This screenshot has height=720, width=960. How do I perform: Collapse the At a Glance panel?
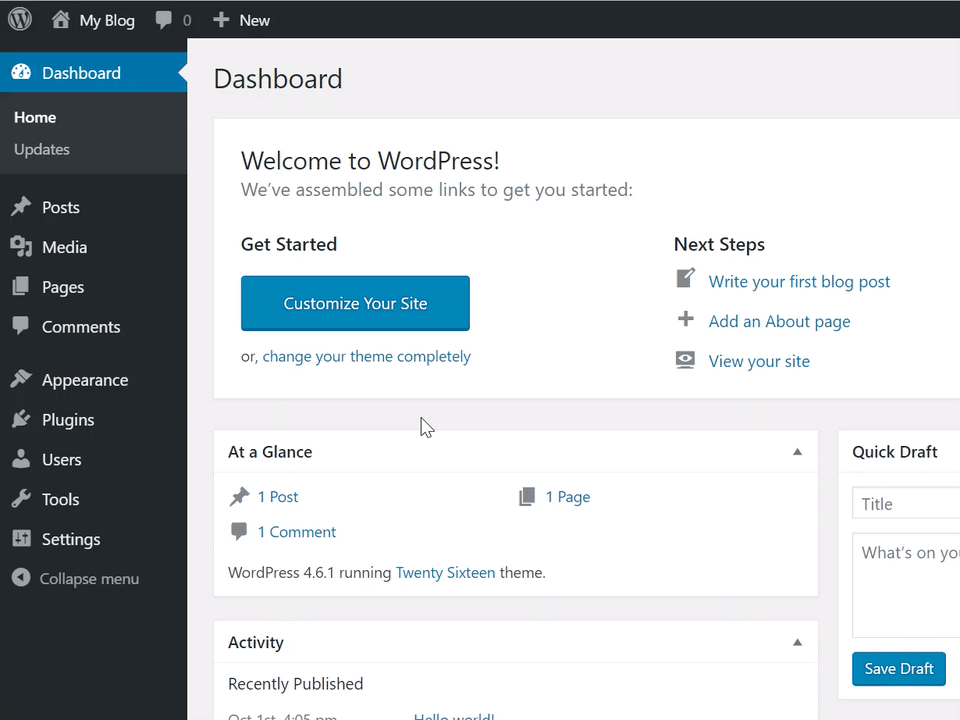click(x=797, y=452)
